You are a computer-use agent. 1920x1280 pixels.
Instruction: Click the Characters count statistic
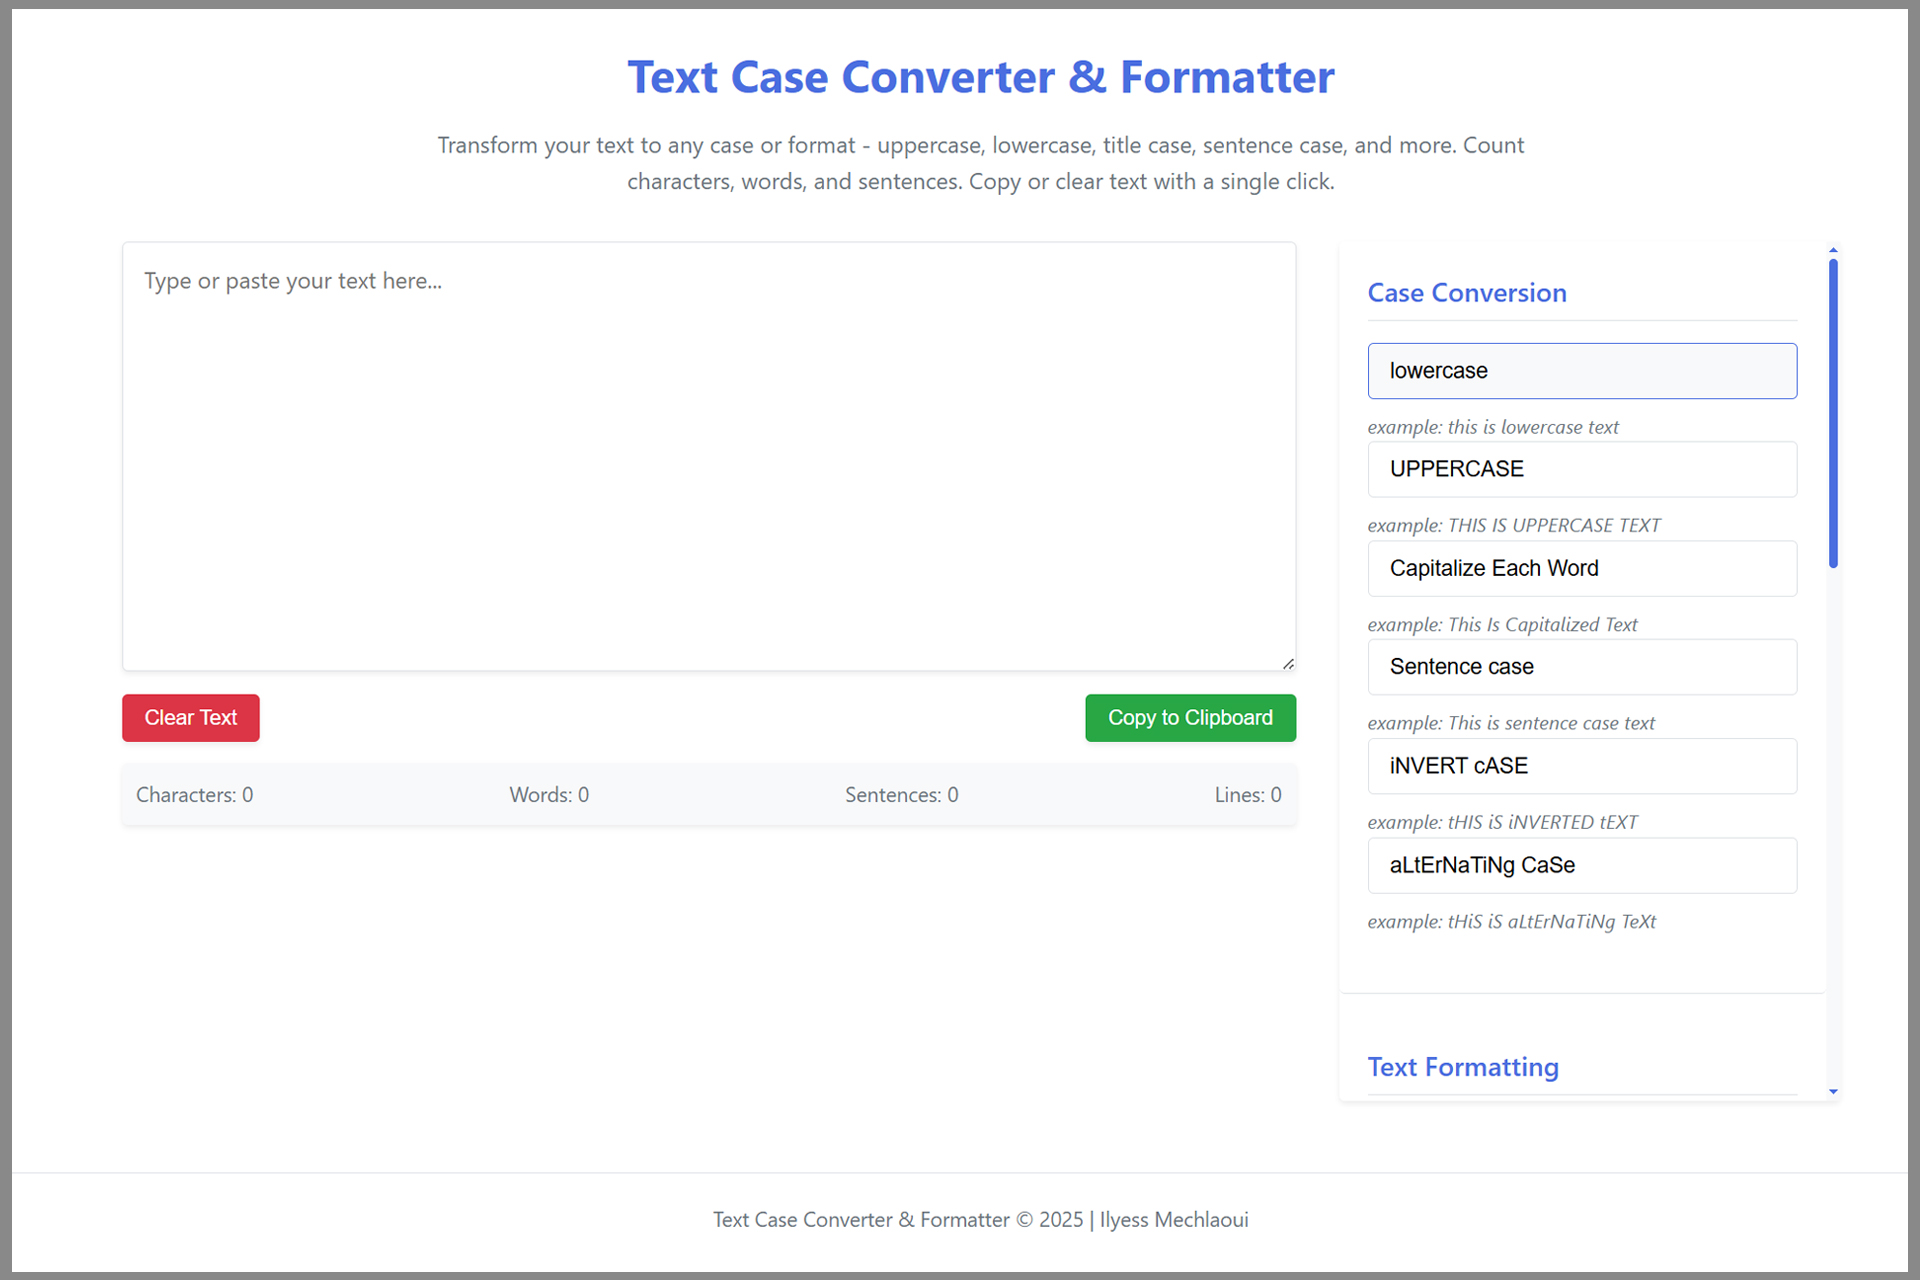pyautogui.click(x=195, y=795)
